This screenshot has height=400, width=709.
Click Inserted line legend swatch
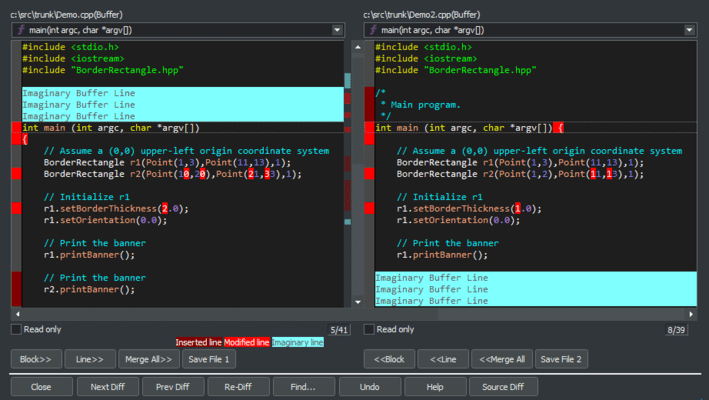[x=199, y=343]
